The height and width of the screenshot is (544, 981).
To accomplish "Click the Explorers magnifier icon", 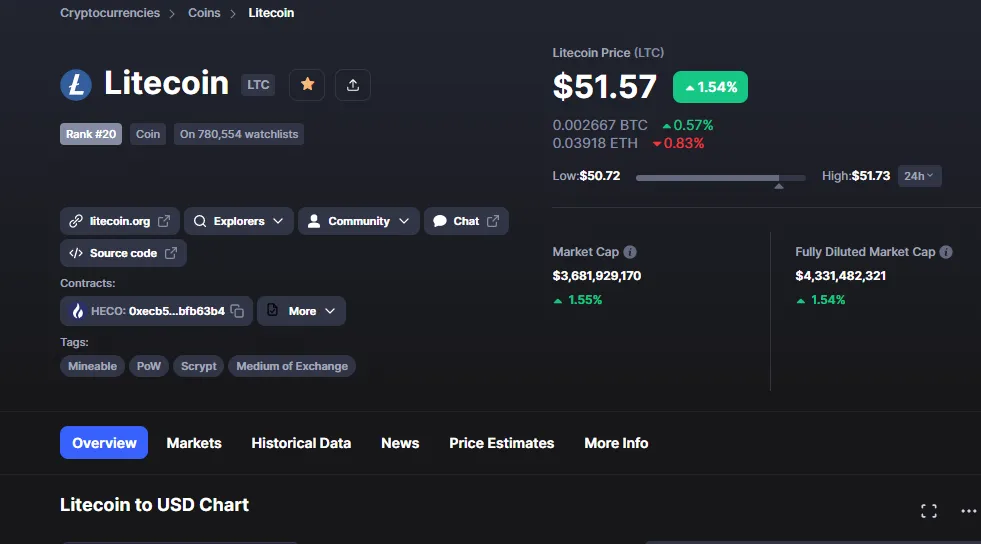I will (200, 221).
